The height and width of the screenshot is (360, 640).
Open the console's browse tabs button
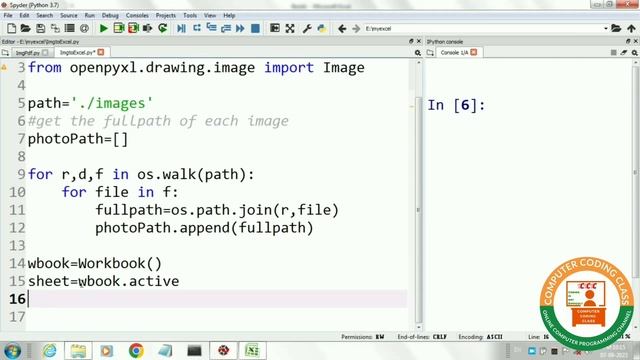pos(430,53)
